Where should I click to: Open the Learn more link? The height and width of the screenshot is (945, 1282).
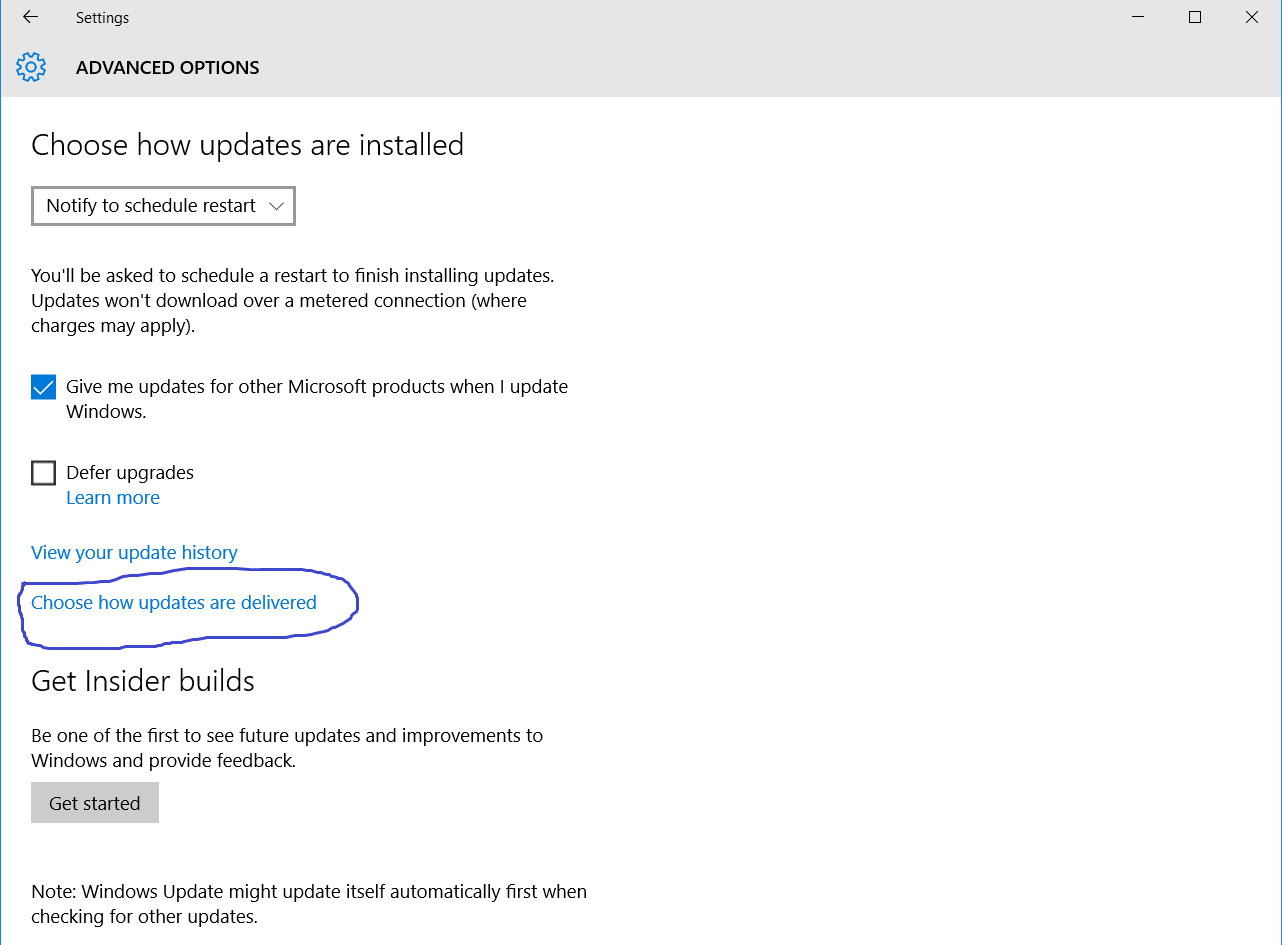click(113, 498)
